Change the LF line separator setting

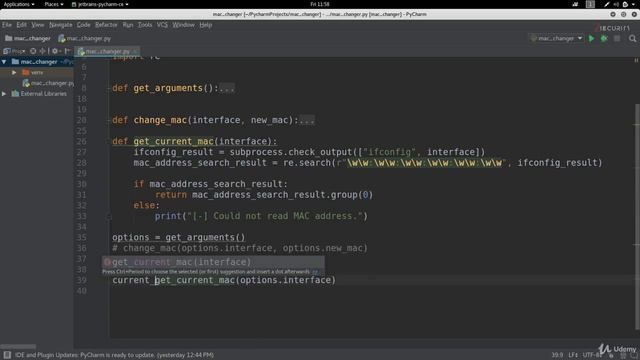[x=573, y=355]
